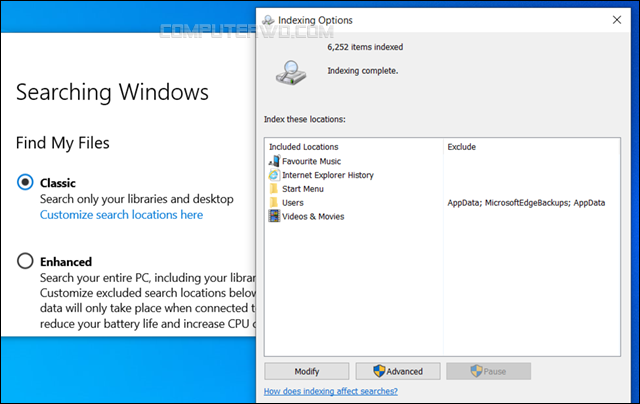This screenshot has width=640, height=404.
Task: Click the Modify button
Action: 307,371
